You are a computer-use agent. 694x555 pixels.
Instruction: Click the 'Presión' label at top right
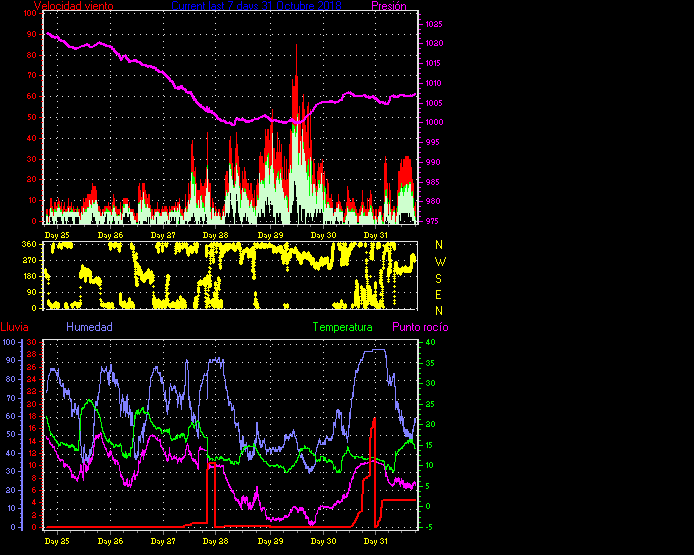pos(389,6)
